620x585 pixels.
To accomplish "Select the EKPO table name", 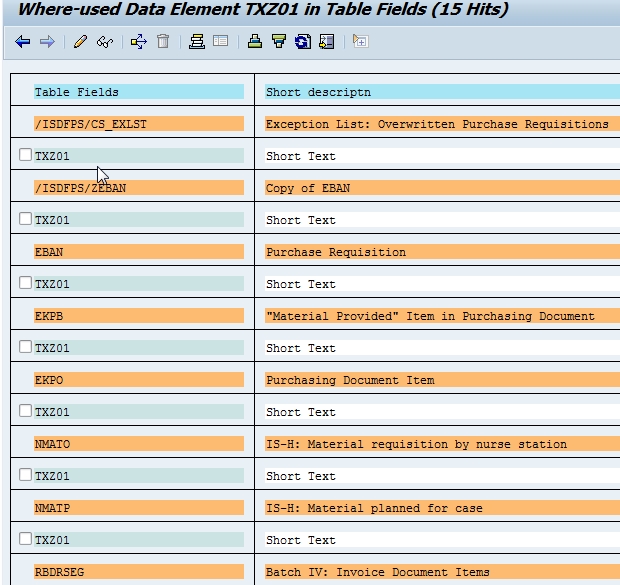I will (x=49, y=380).
